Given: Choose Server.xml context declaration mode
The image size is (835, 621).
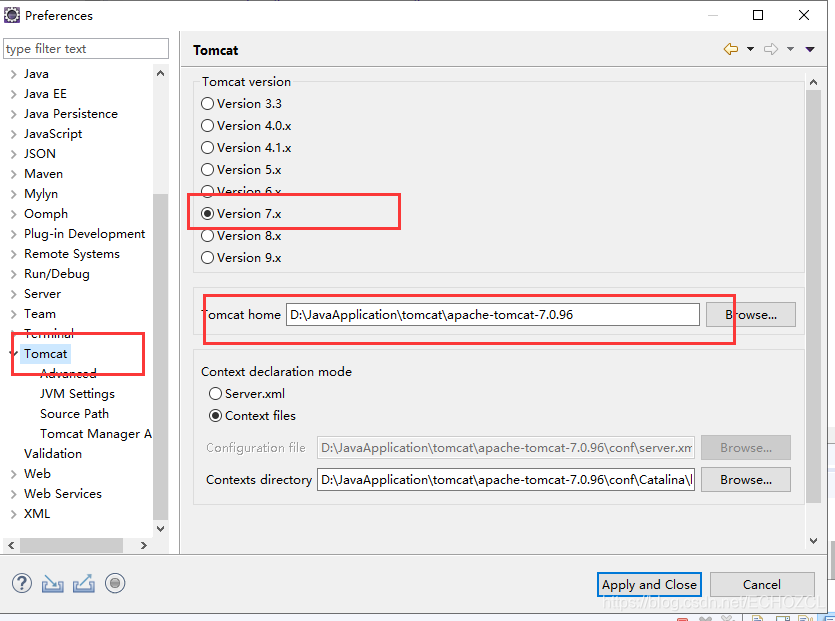Looking at the screenshot, I should point(215,394).
